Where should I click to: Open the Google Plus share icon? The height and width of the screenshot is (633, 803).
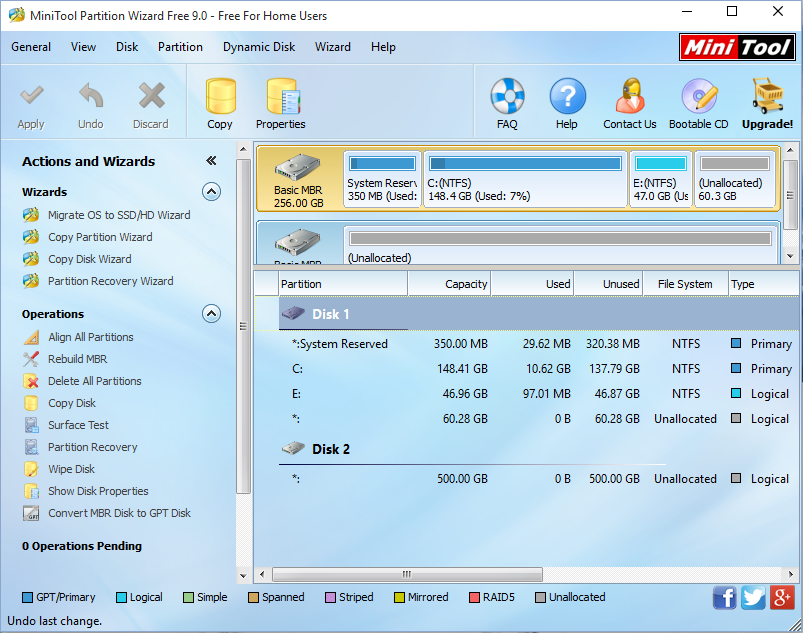782,598
